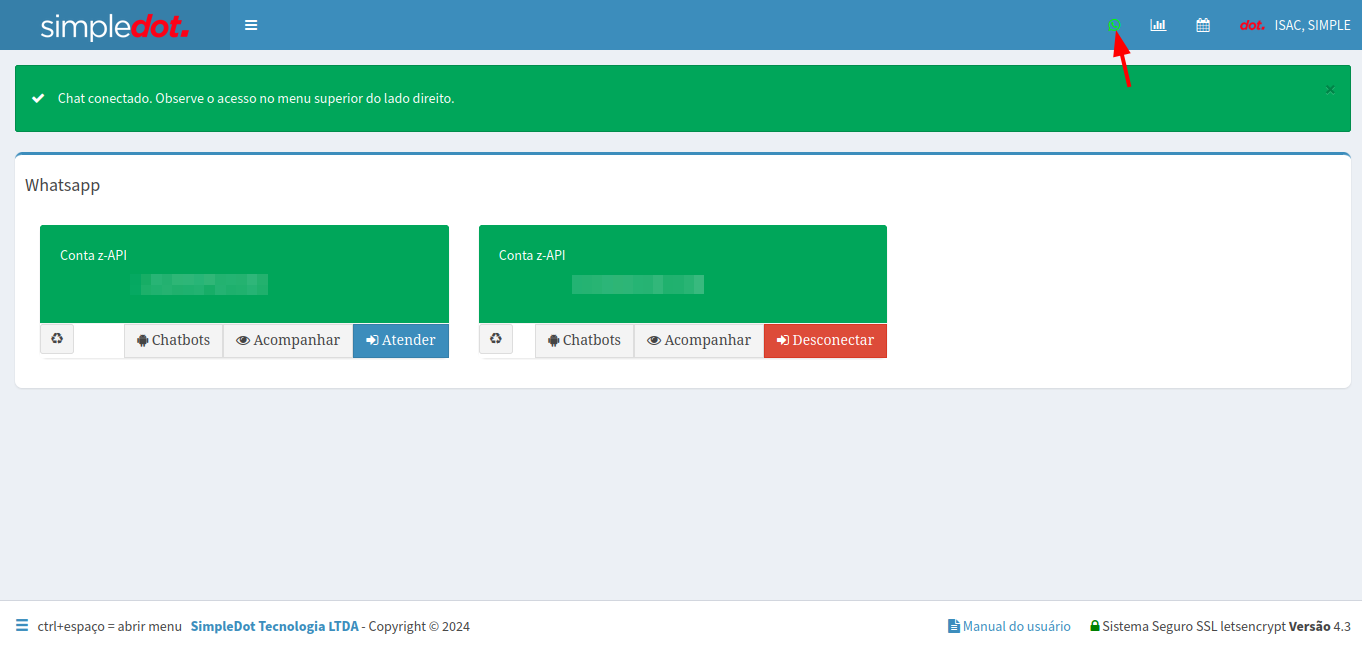Toggle the sidebar with the header hamburger icon
Screen dimensions: 1362x649
(x=251, y=25)
